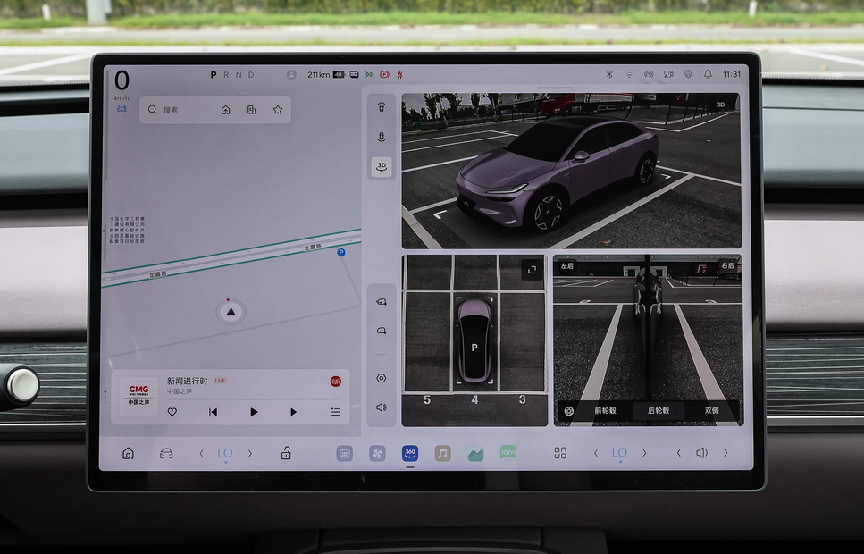864x554 pixels.
Task: Tap the red P parking indicator in status bar
Action: (x=385, y=74)
